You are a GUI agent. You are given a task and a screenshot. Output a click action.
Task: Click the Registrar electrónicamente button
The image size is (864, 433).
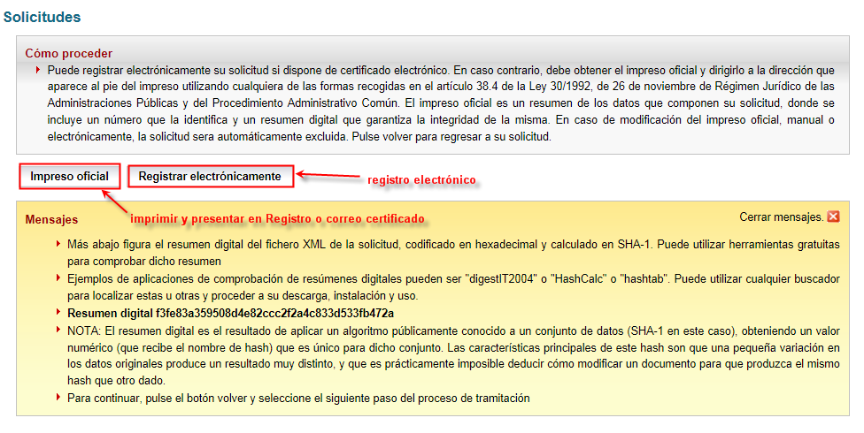210,176
